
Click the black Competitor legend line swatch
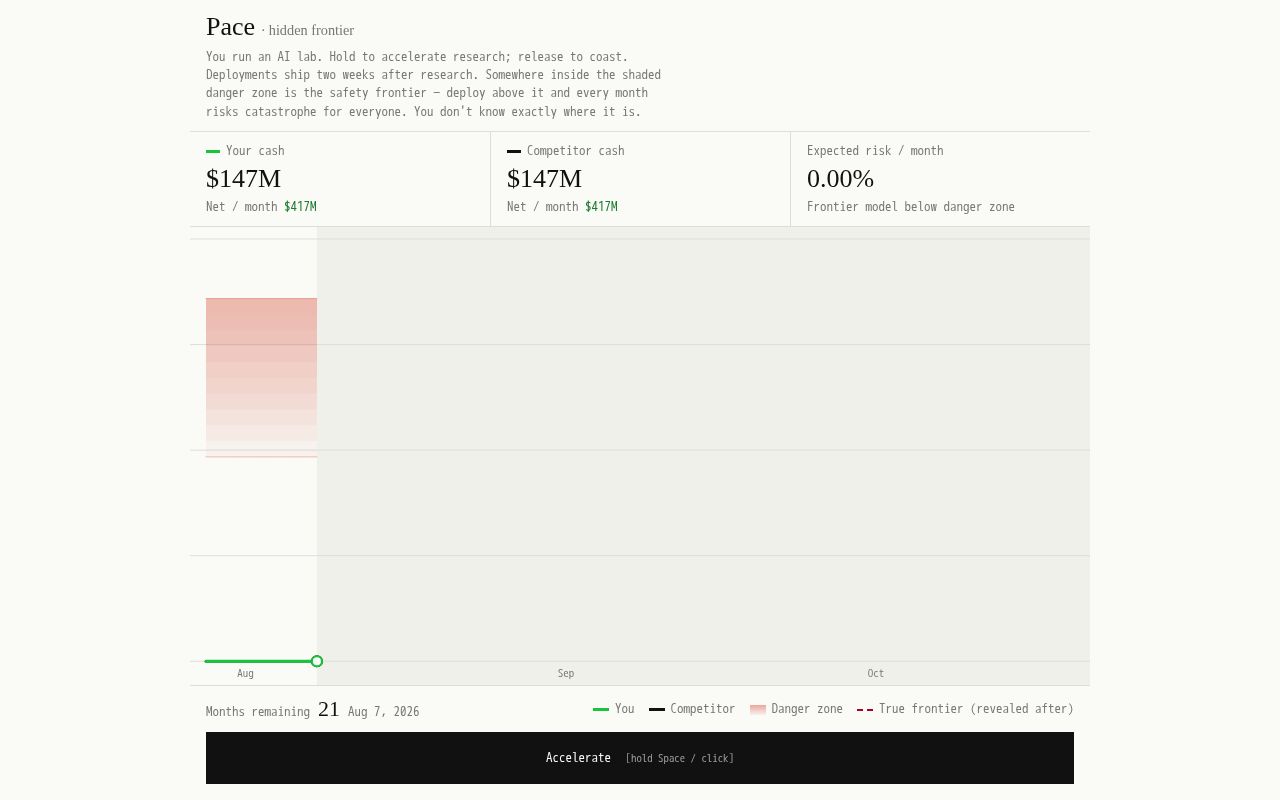click(657, 709)
